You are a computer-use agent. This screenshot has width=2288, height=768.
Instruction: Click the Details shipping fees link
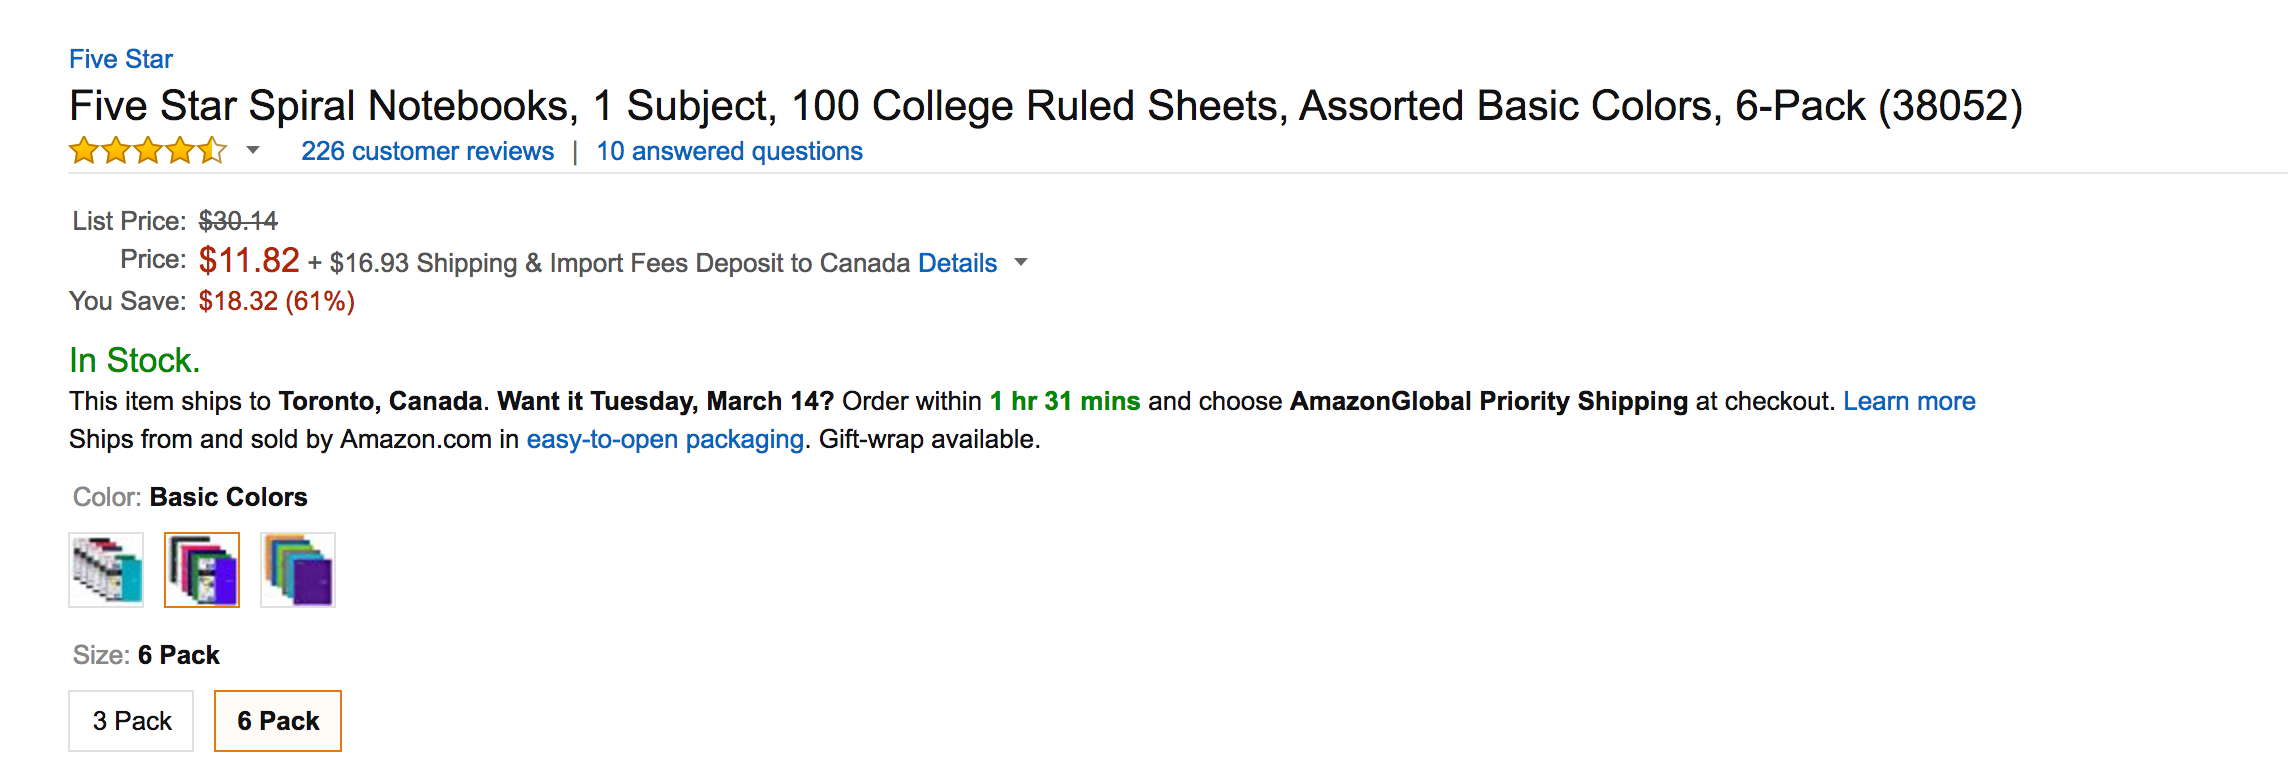pyautogui.click(x=957, y=263)
